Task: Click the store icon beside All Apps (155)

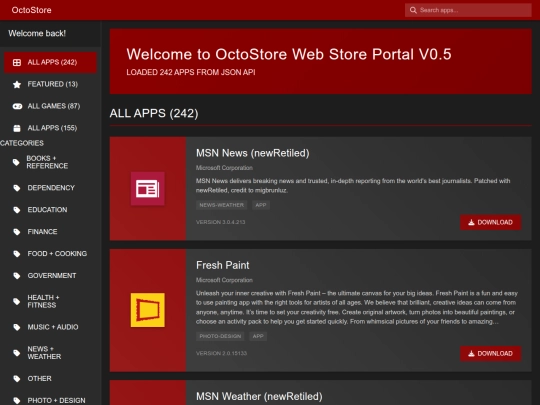Action: [x=17, y=128]
